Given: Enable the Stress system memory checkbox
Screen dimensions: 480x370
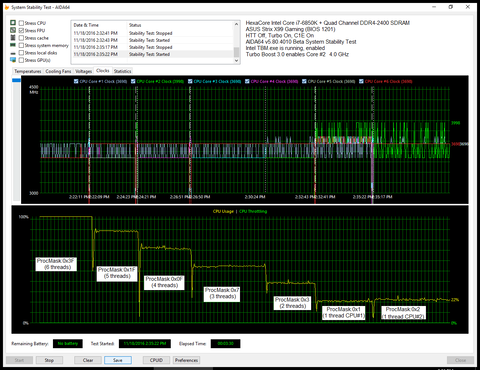Looking at the screenshot, I should [21, 45].
